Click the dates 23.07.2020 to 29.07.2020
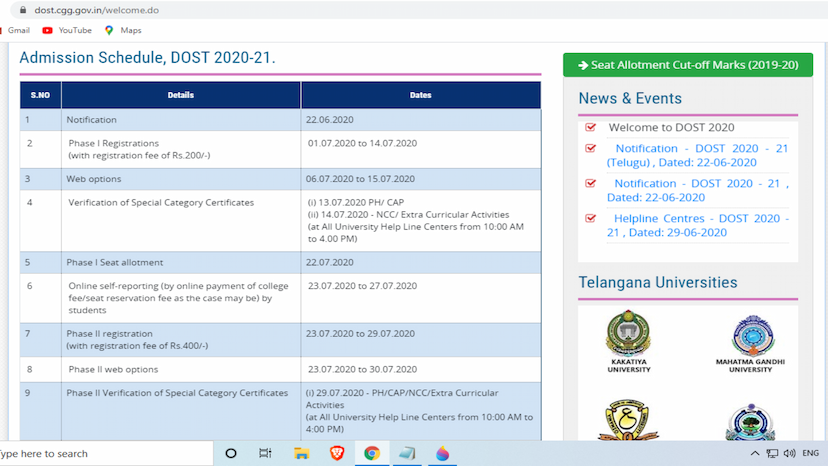Viewport: 828px width, 466px height. click(x=360, y=334)
